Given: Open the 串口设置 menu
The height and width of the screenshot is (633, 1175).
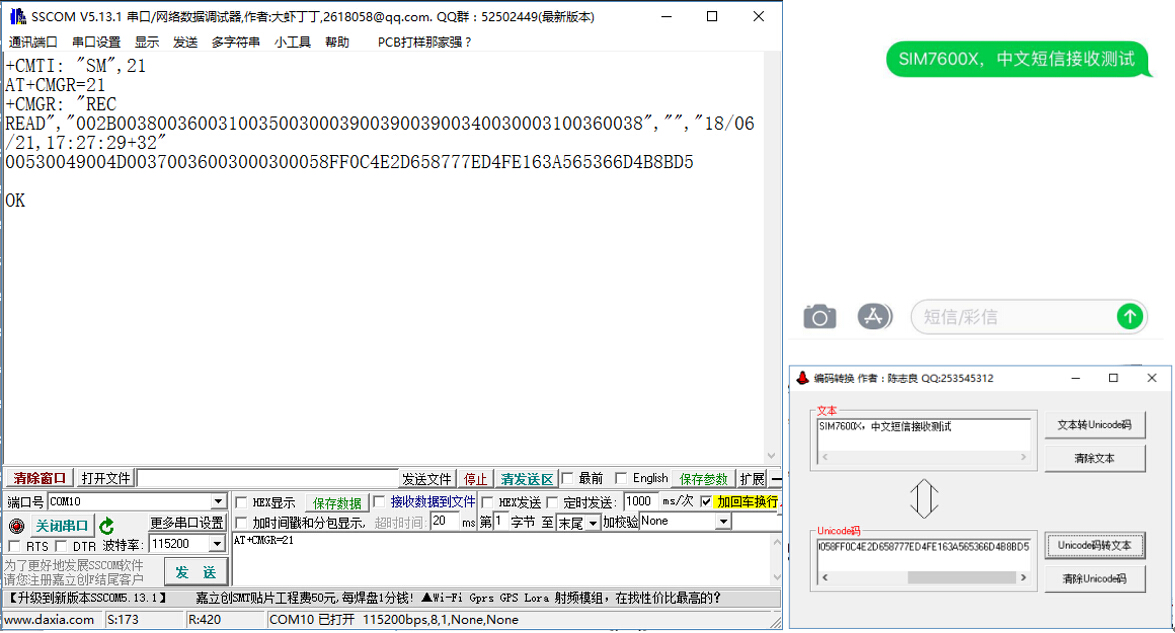Looking at the screenshot, I should tap(96, 42).
